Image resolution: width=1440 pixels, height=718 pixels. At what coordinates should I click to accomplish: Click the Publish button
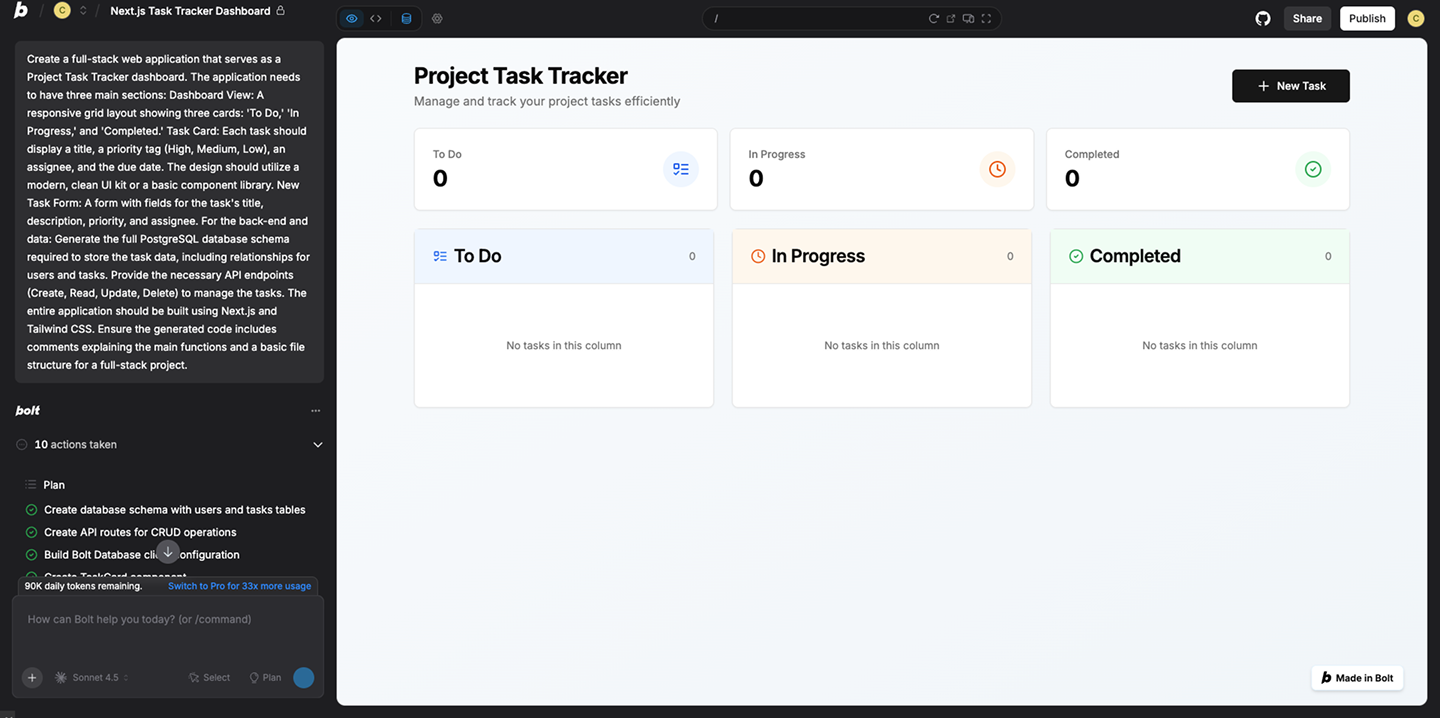coord(1366,18)
